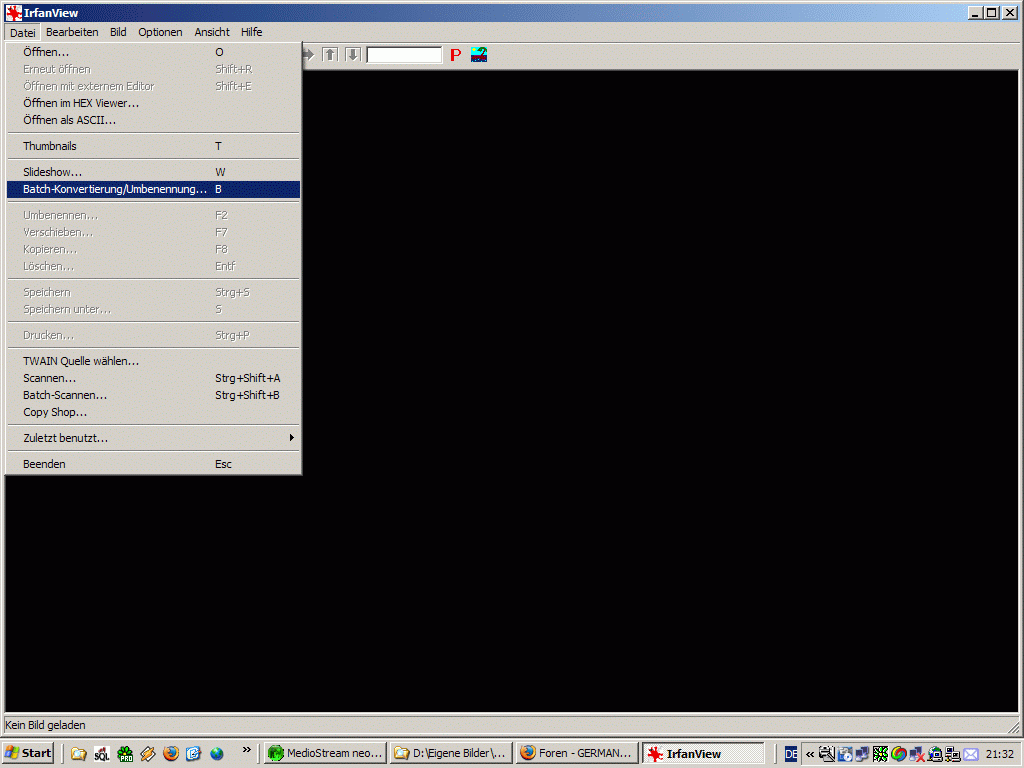Open the Hilfe menu
The image size is (1024, 768).
pos(251,32)
